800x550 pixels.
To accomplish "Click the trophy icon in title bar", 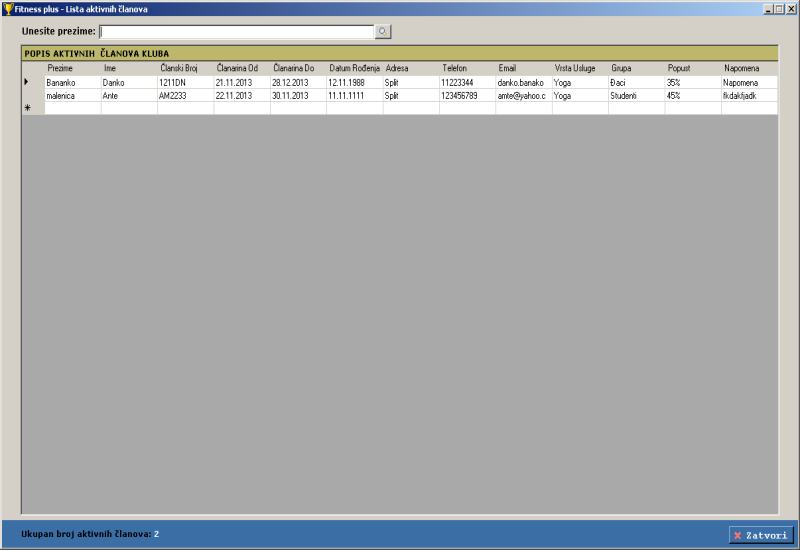I will (x=8, y=9).
